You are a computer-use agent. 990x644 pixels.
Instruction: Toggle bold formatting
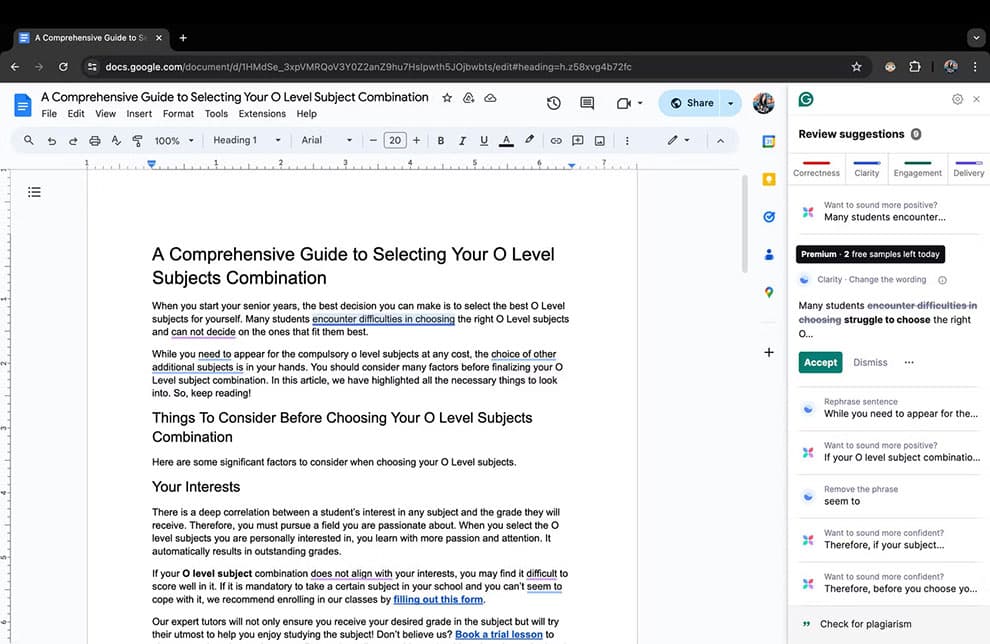coord(441,141)
